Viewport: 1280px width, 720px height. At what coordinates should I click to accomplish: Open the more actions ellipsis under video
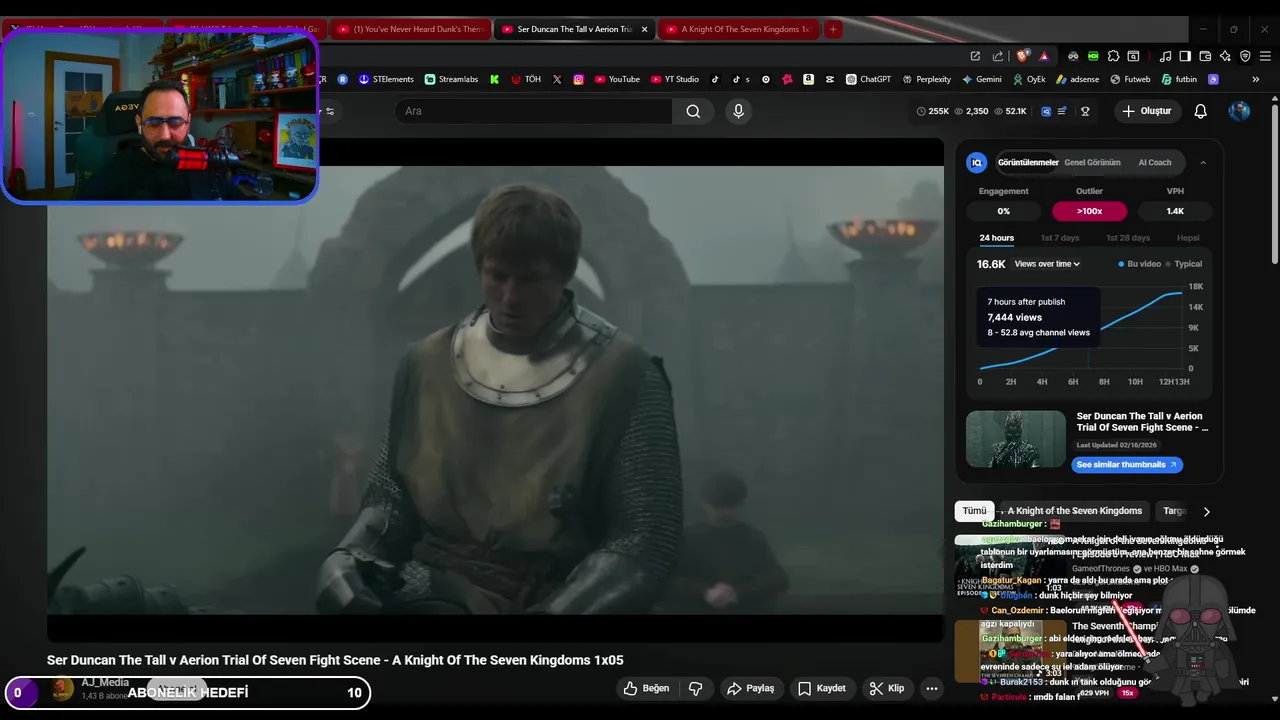932,688
